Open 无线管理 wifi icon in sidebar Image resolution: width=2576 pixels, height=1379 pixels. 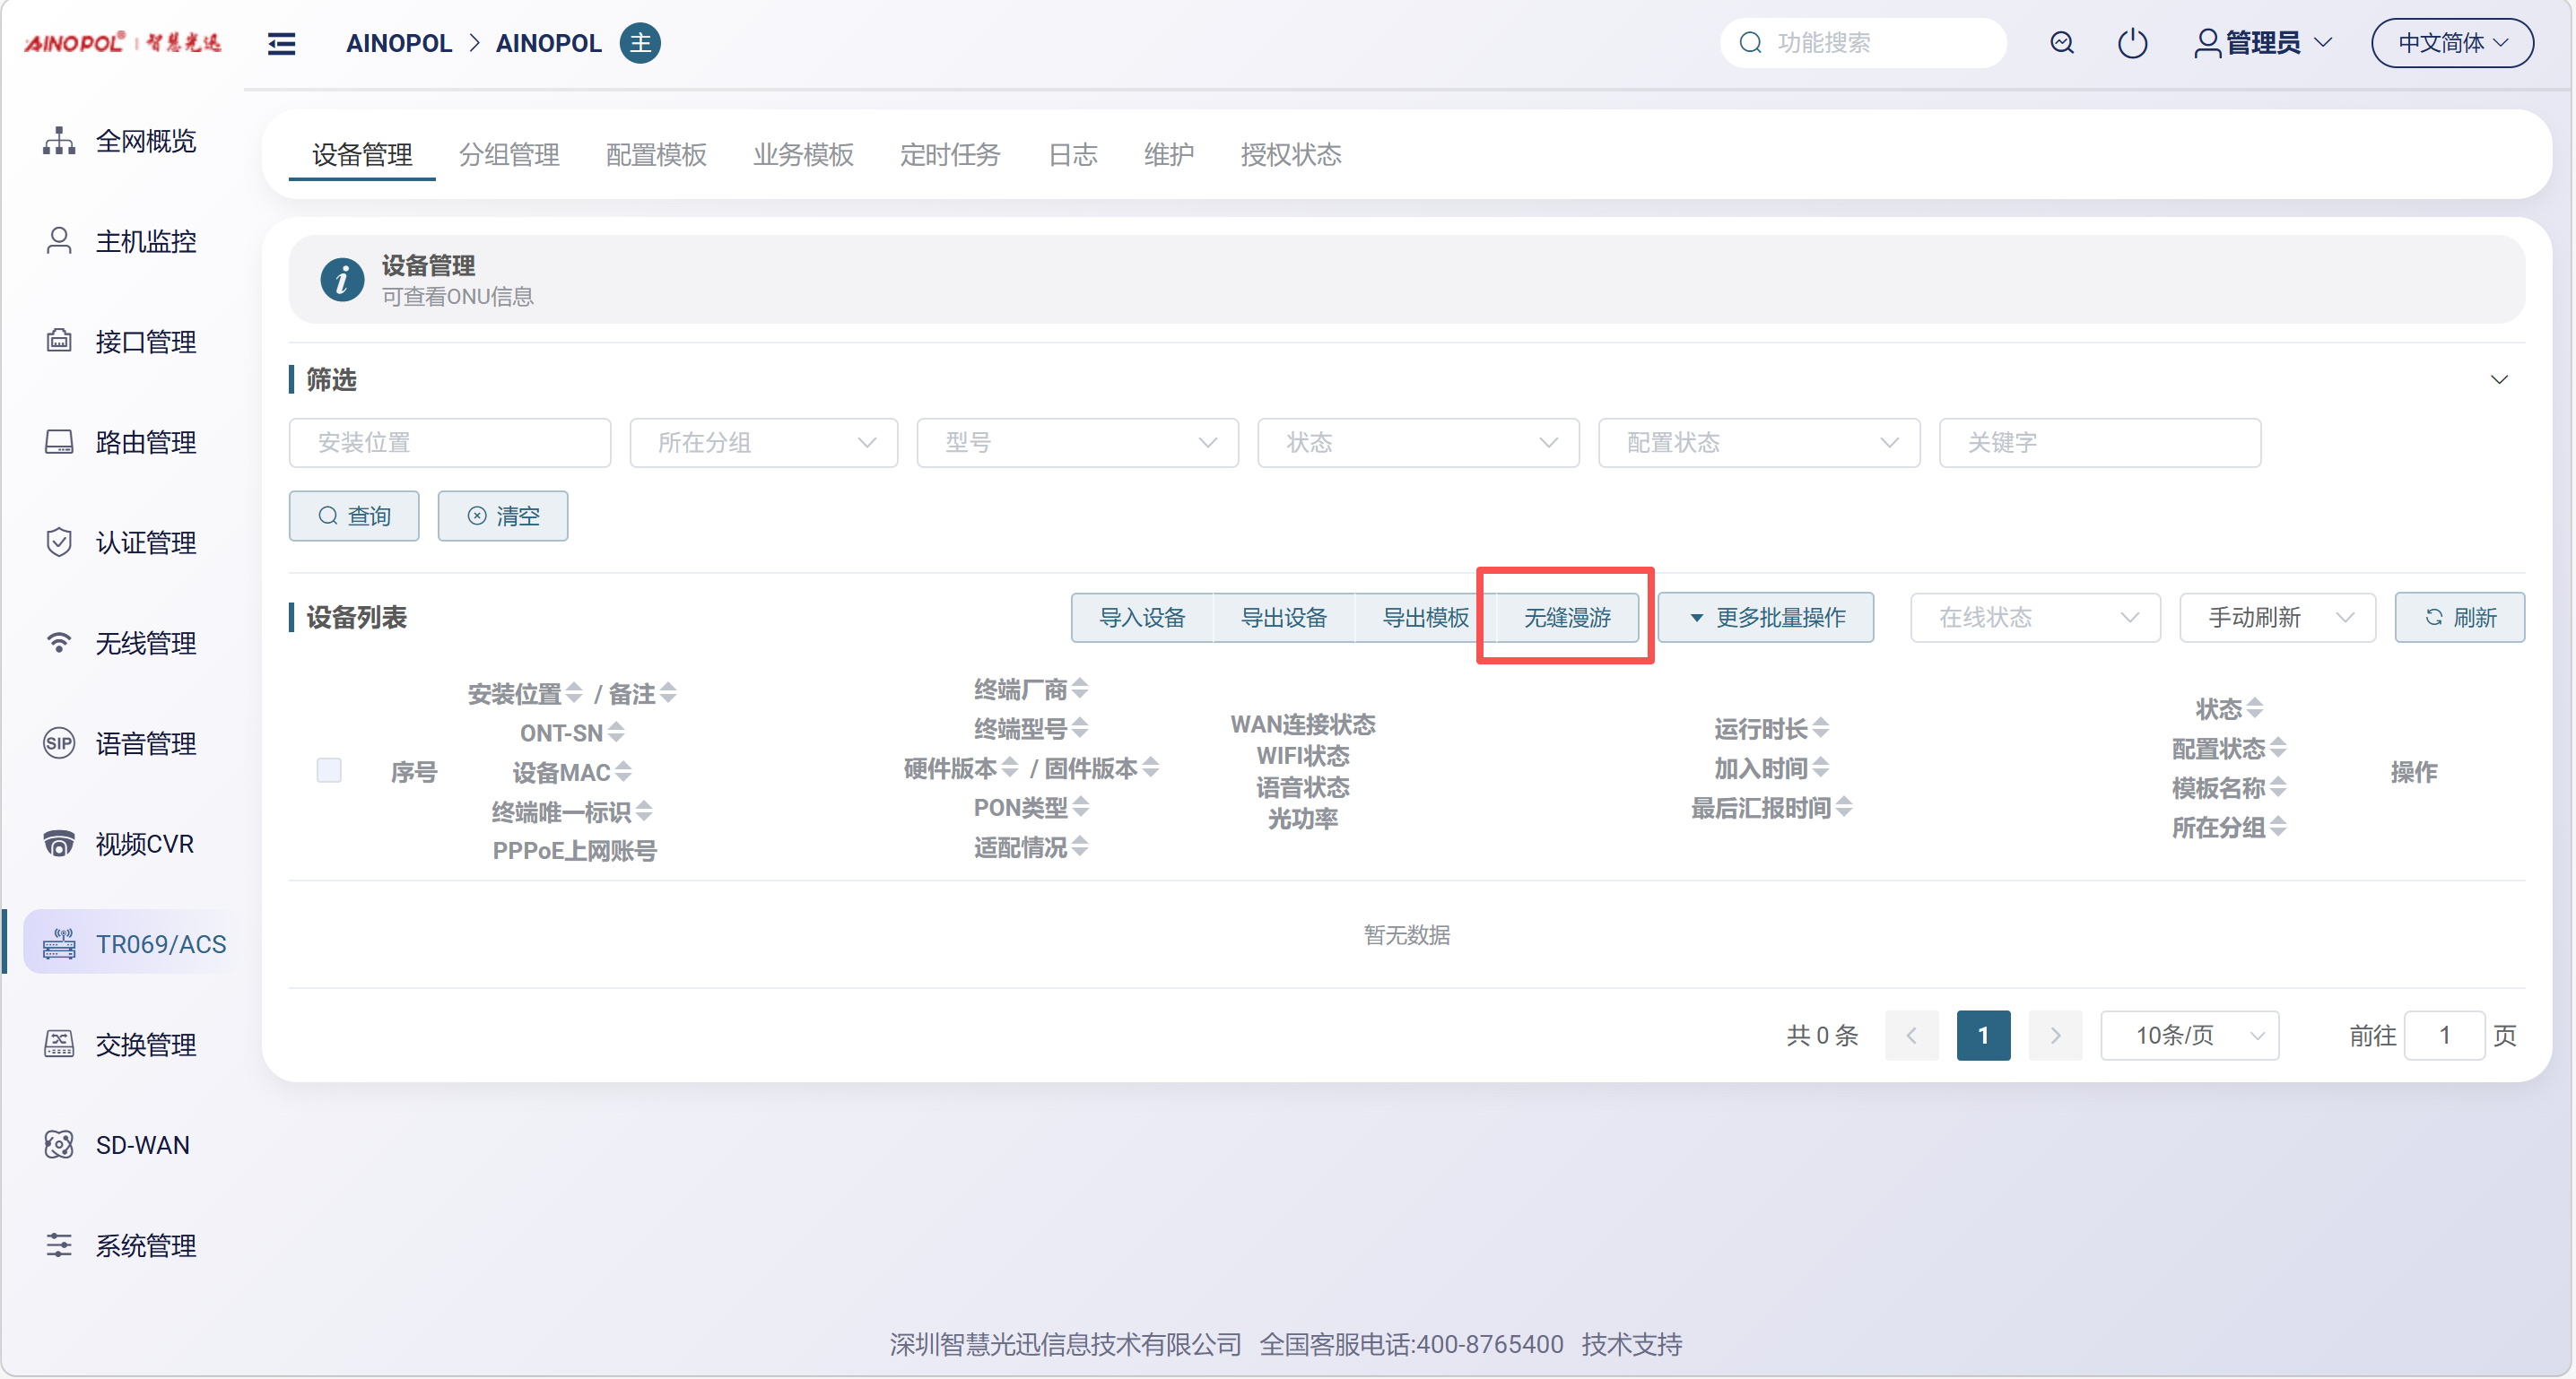click(x=59, y=643)
